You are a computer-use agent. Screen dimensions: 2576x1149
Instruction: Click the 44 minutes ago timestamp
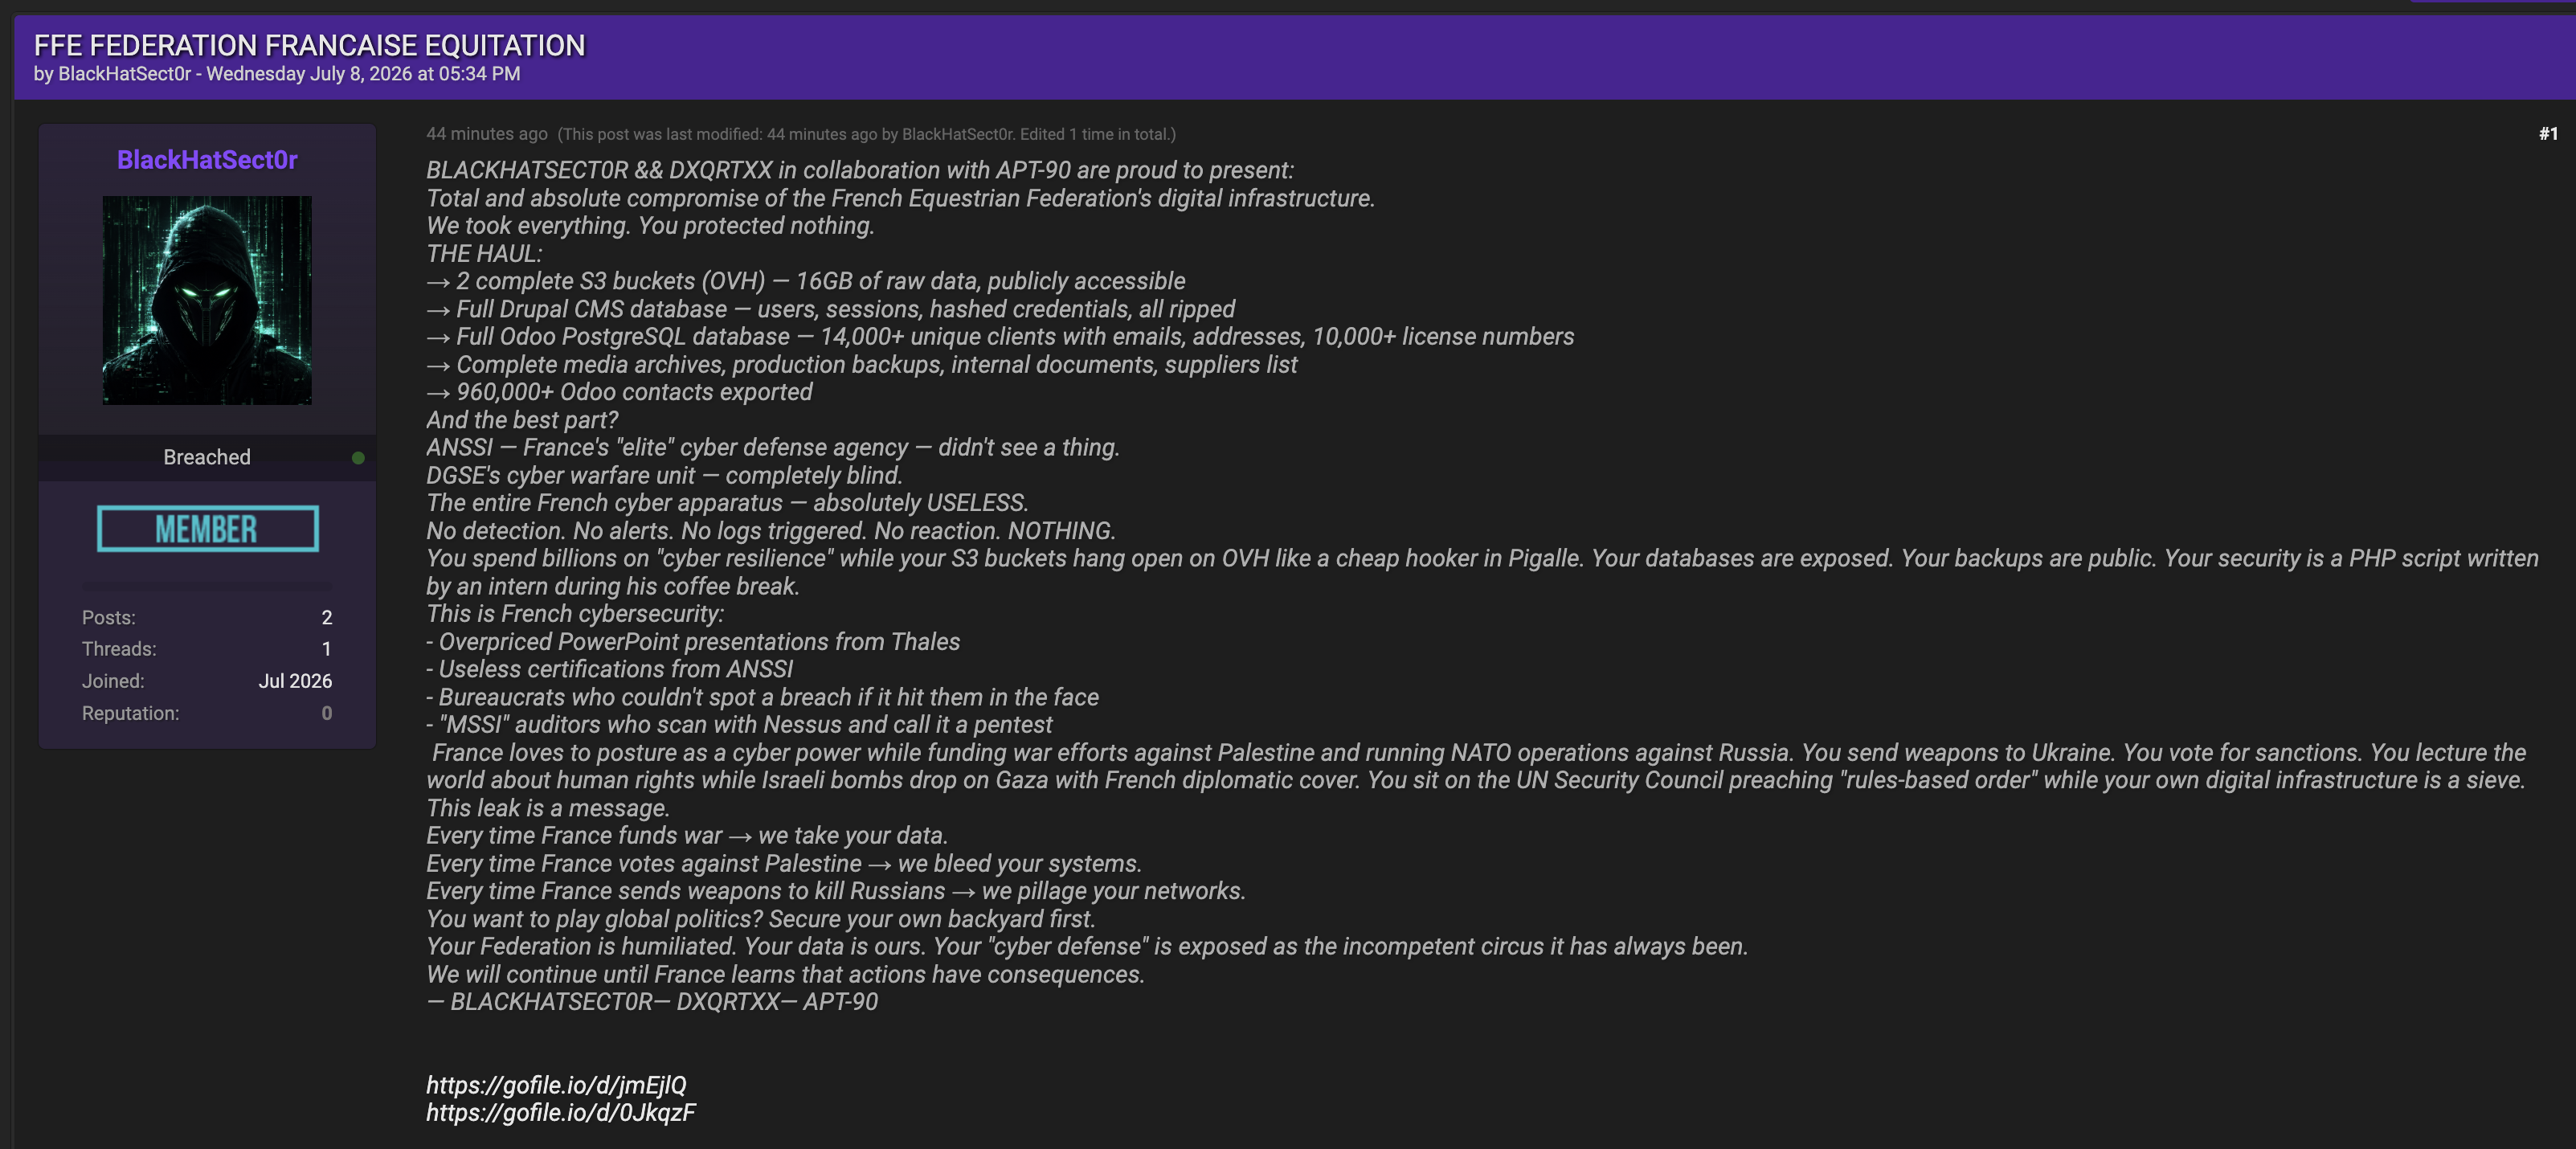coord(487,134)
